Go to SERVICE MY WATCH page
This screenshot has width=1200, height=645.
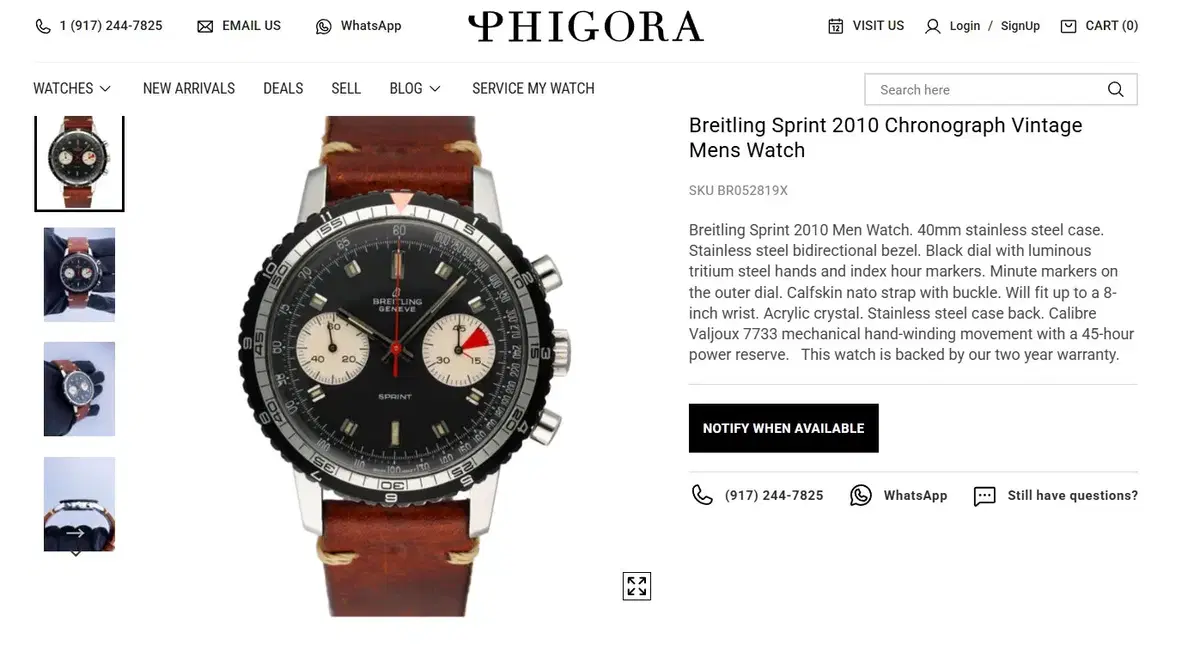tap(533, 88)
